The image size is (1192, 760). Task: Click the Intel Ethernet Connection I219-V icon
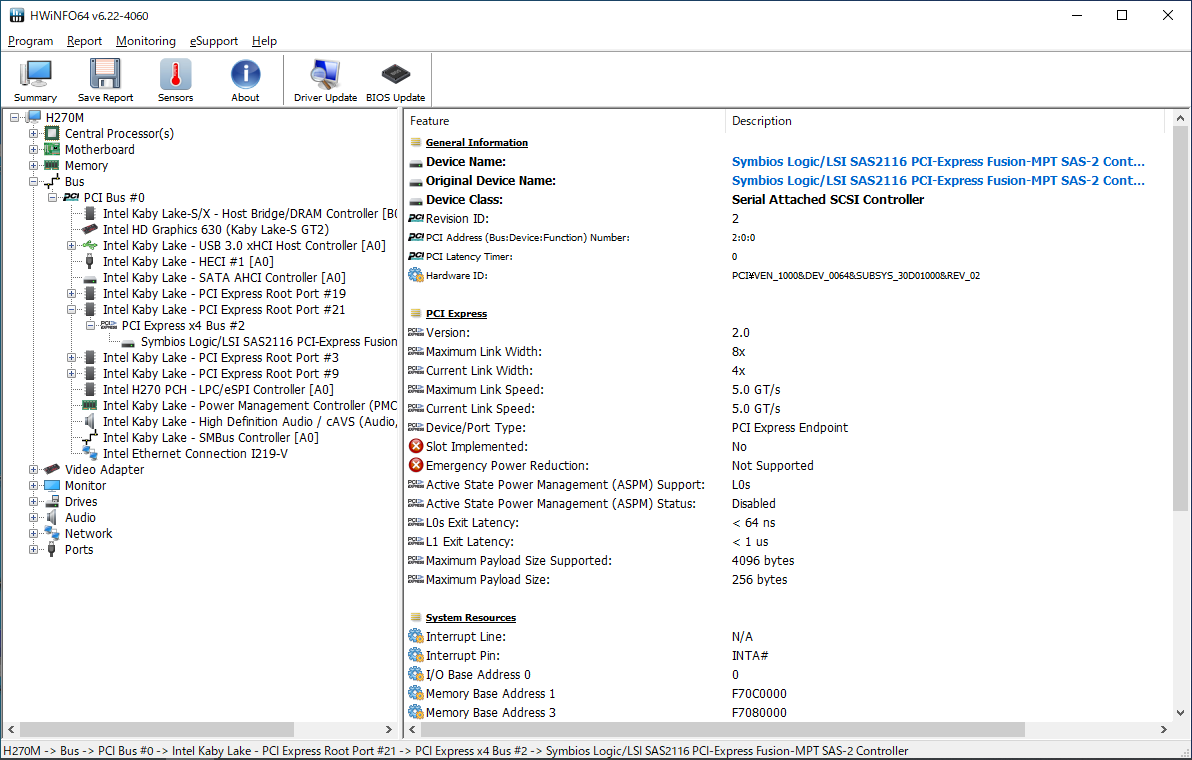(90, 454)
